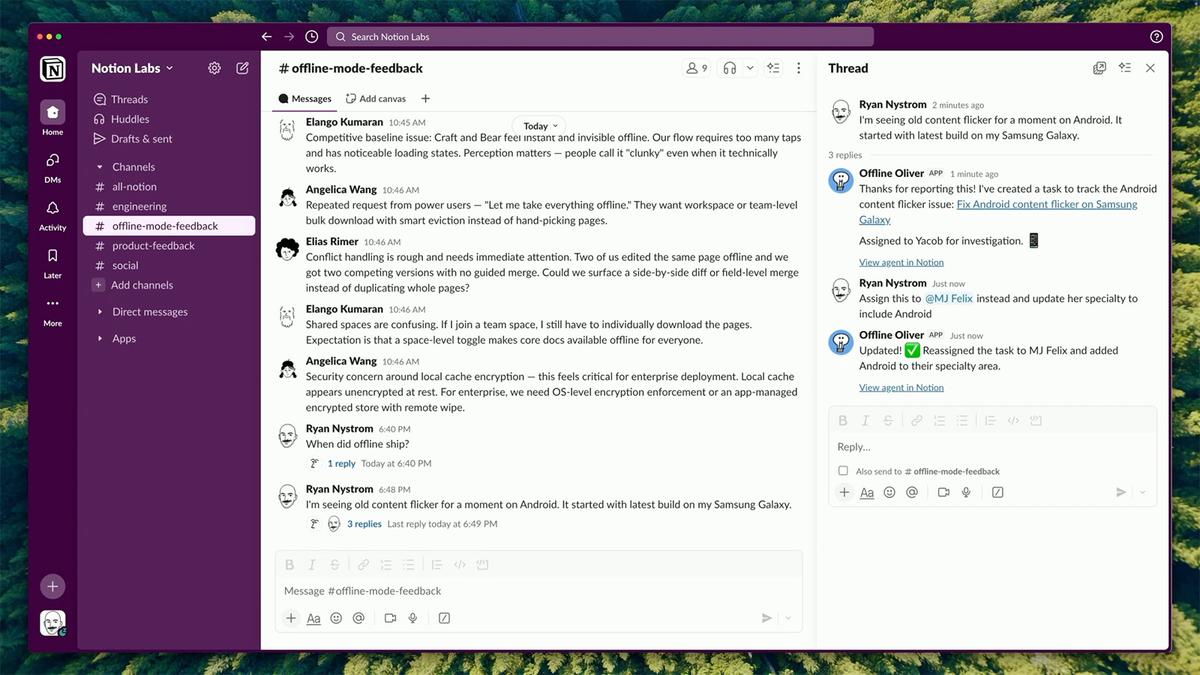Check Also send to #offline-mode-feedback
The image size is (1200, 675).
(844, 471)
